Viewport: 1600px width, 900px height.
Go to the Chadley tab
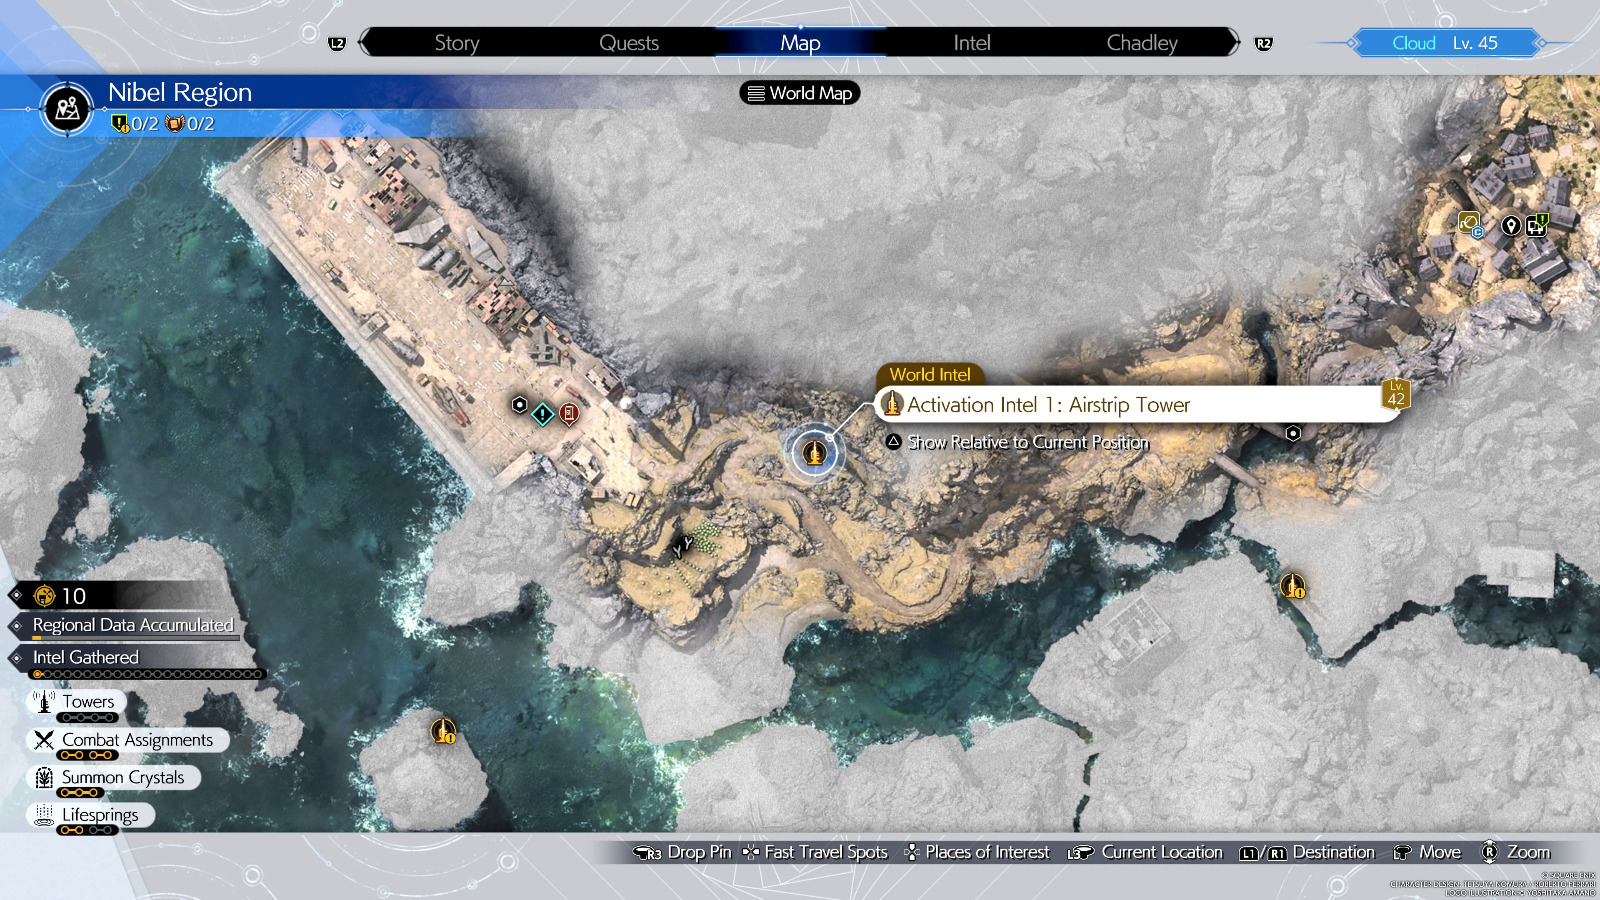click(x=1141, y=43)
